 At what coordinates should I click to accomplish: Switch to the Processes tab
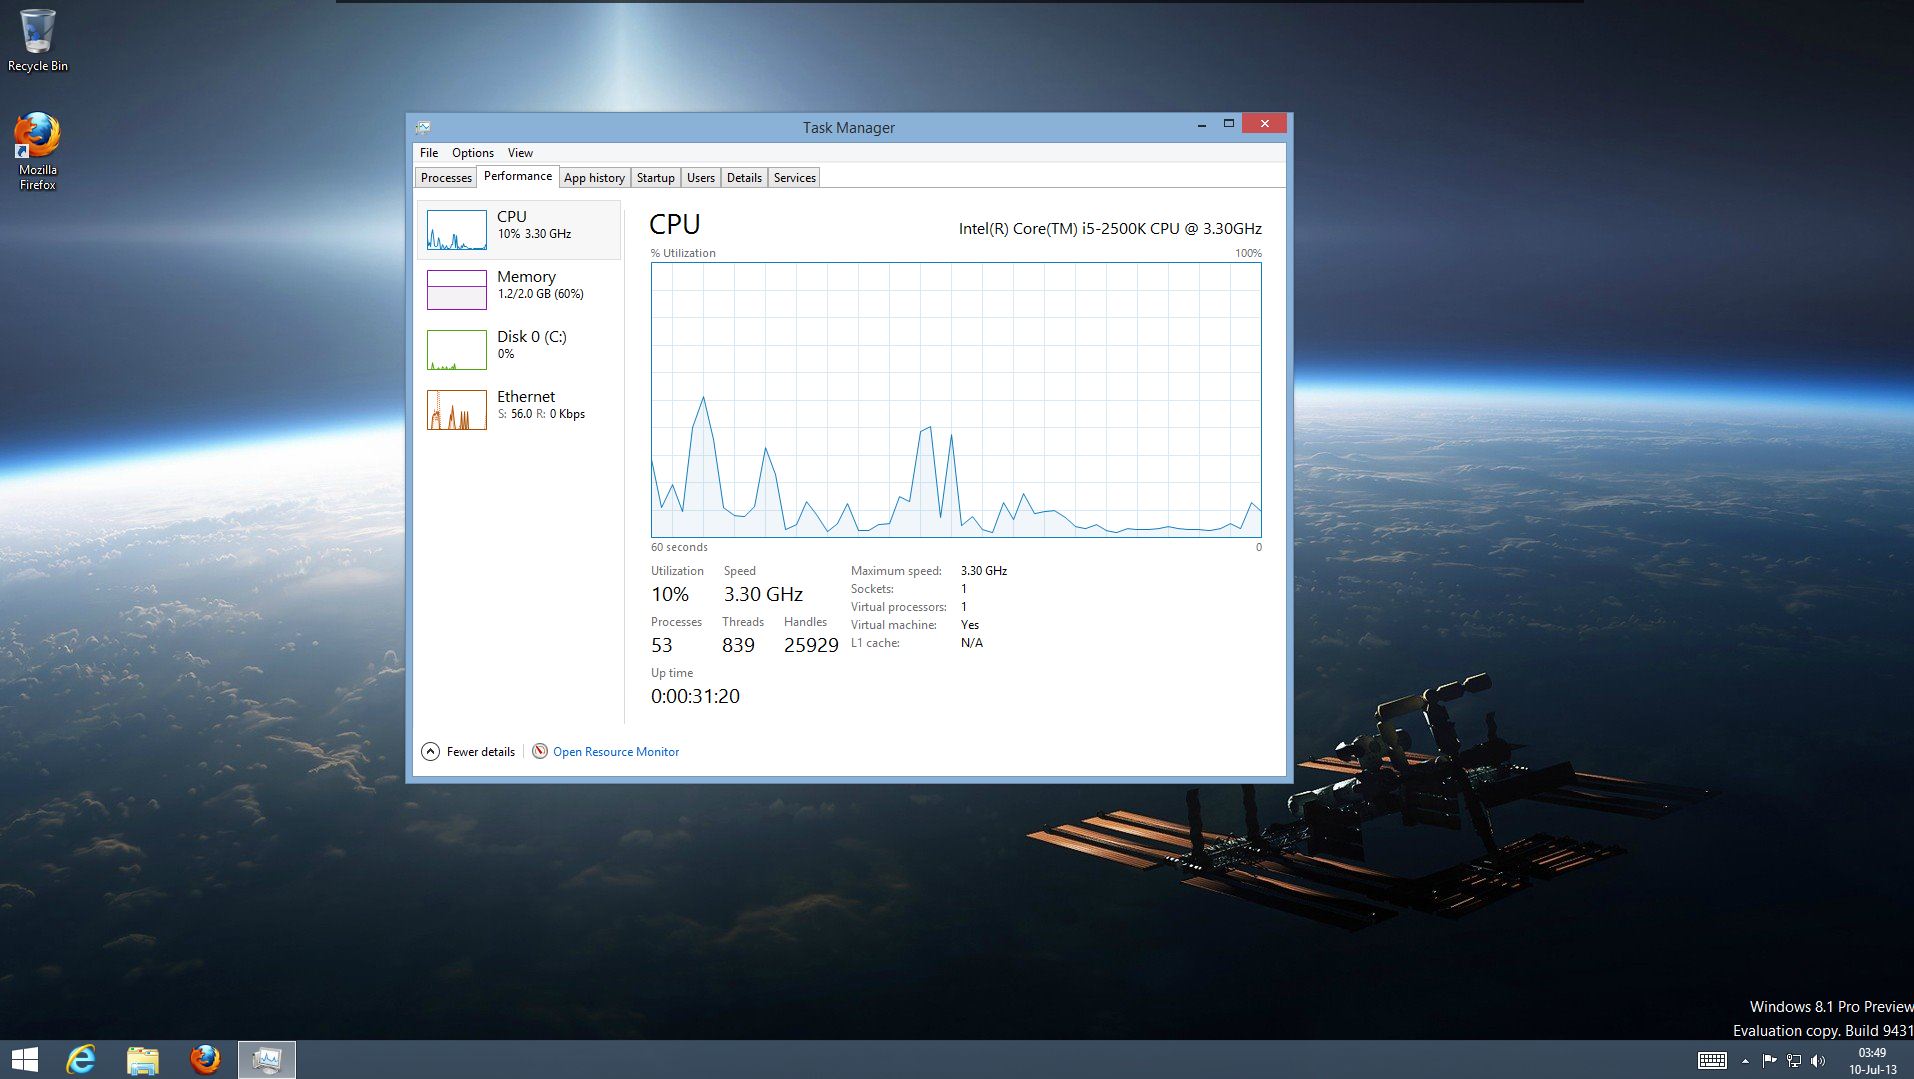tap(446, 177)
